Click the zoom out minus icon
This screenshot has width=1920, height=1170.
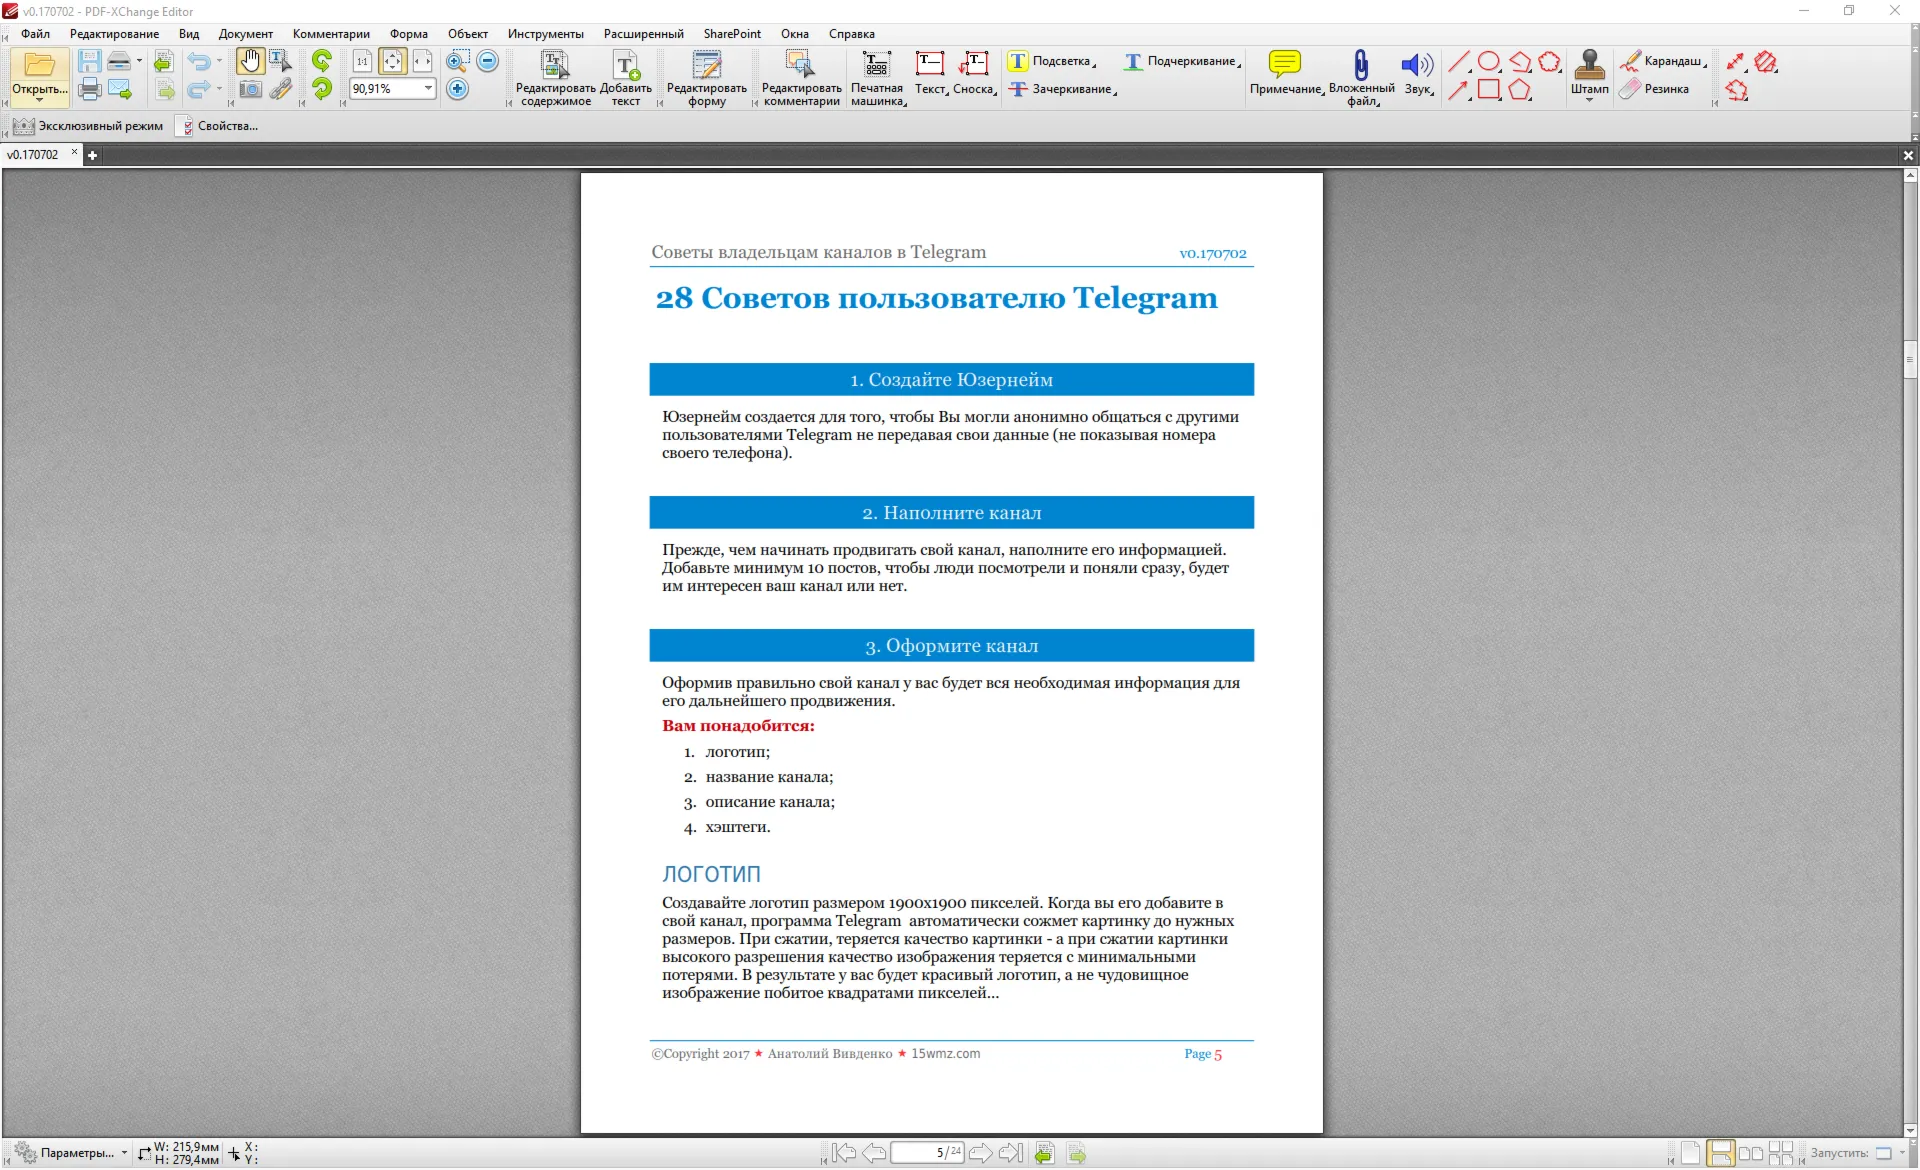[488, 61]
